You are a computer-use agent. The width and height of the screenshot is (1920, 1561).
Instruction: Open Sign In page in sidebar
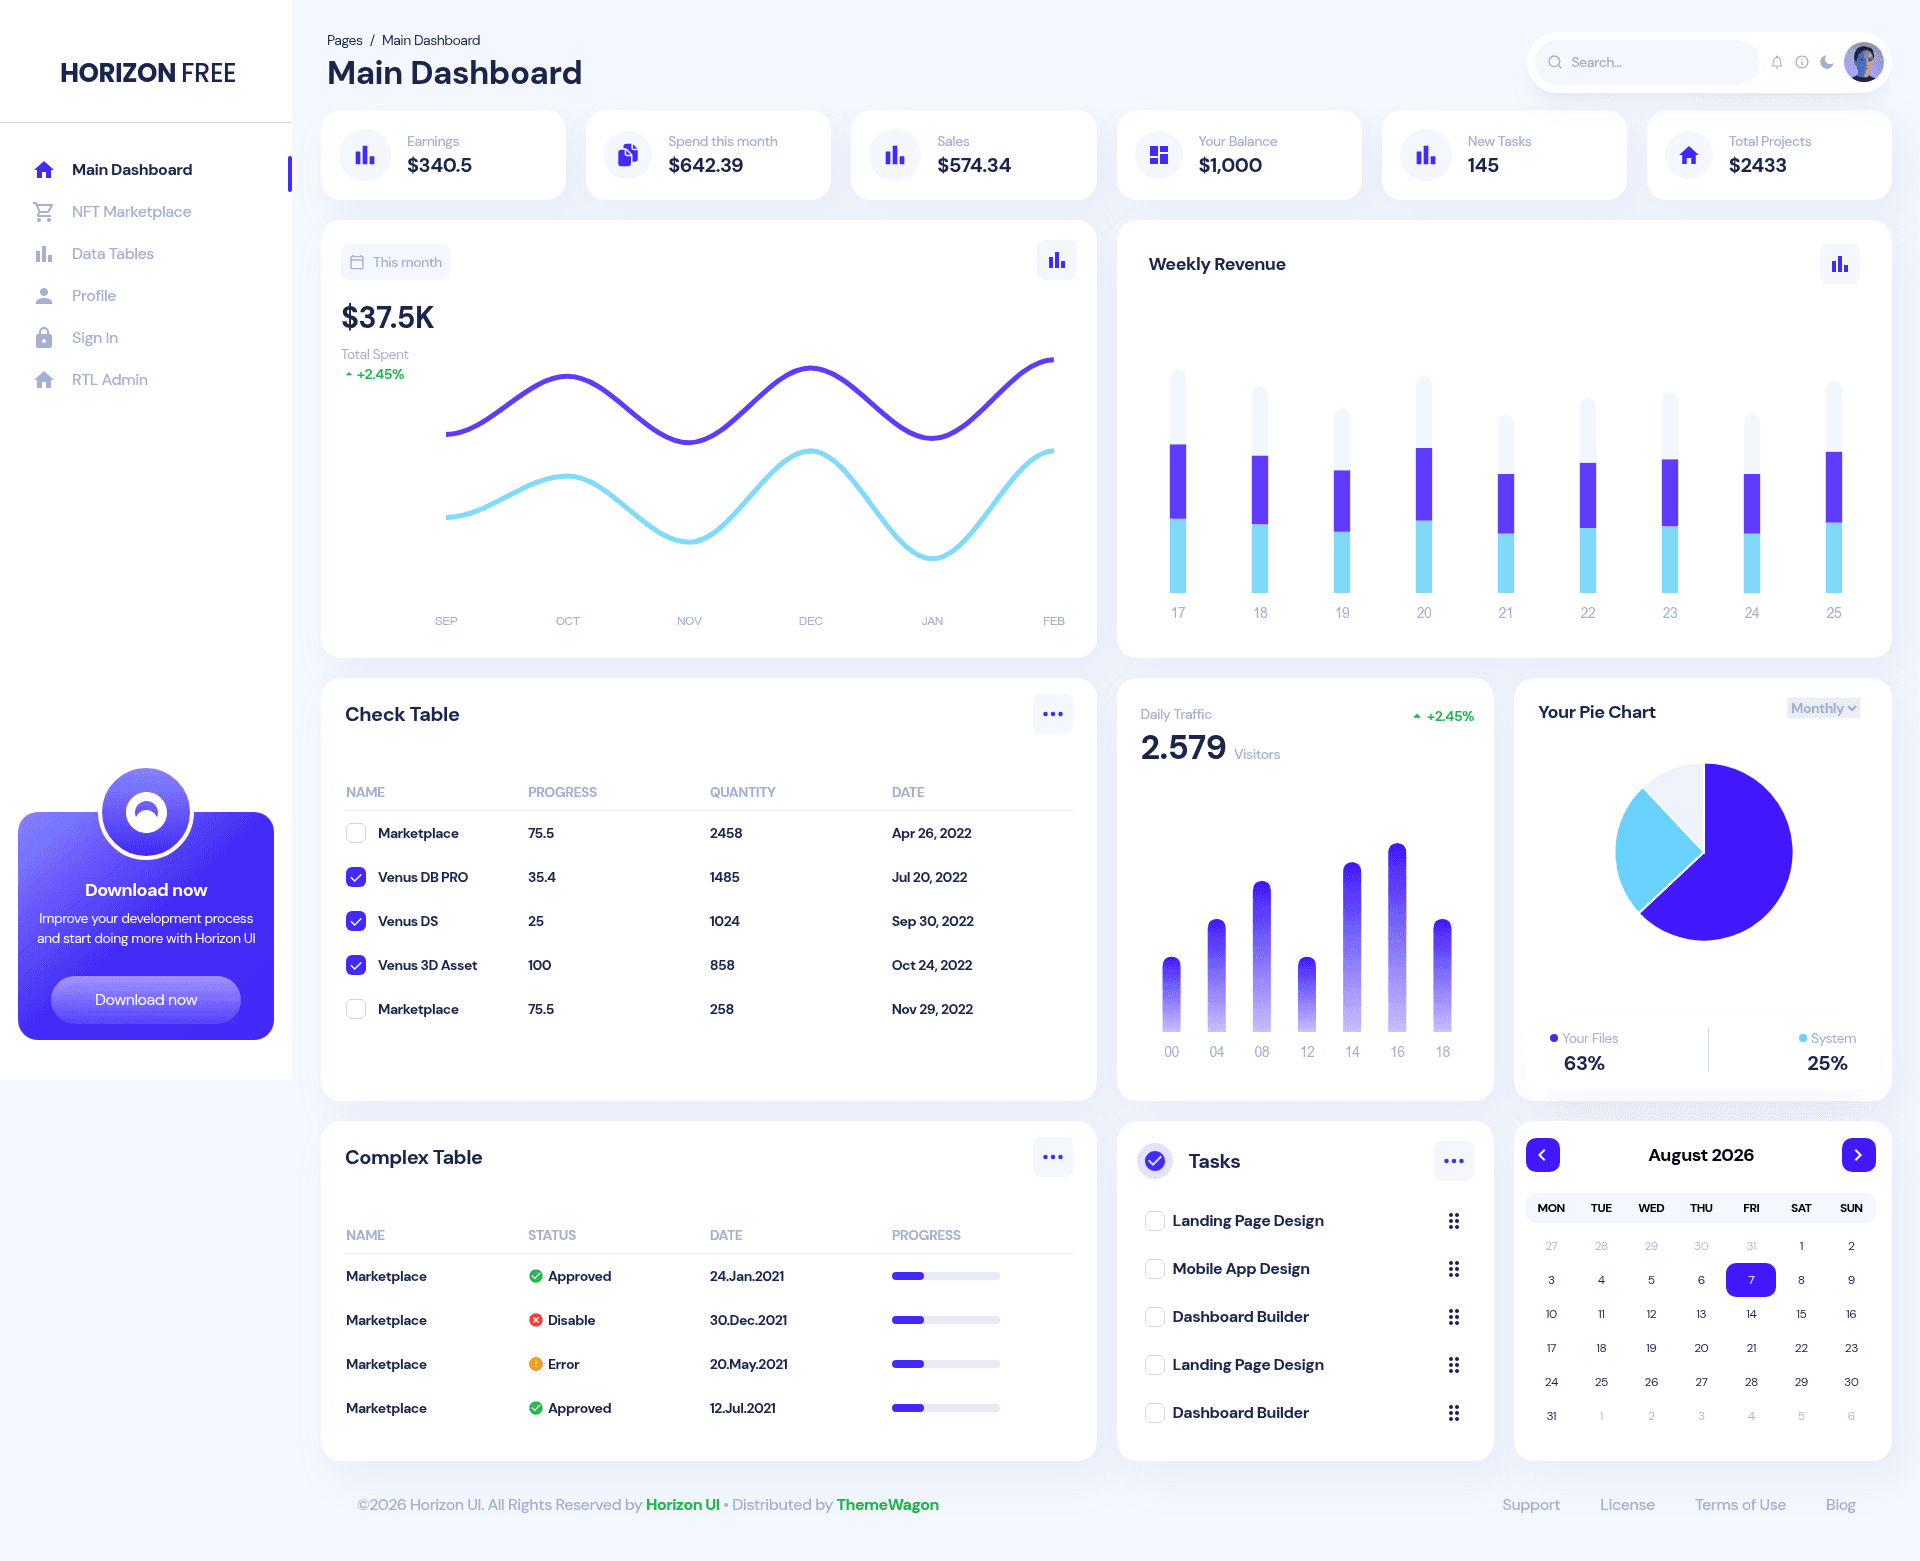[x=95, y=338]
